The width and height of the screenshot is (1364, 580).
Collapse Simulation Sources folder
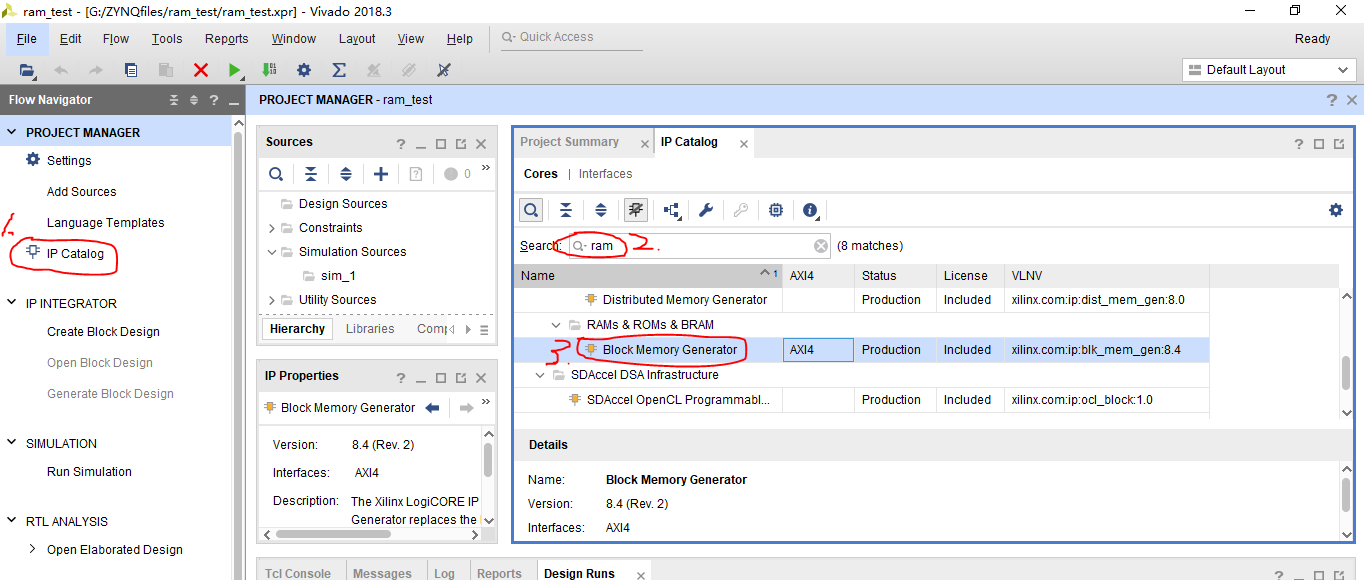[271, 252]
